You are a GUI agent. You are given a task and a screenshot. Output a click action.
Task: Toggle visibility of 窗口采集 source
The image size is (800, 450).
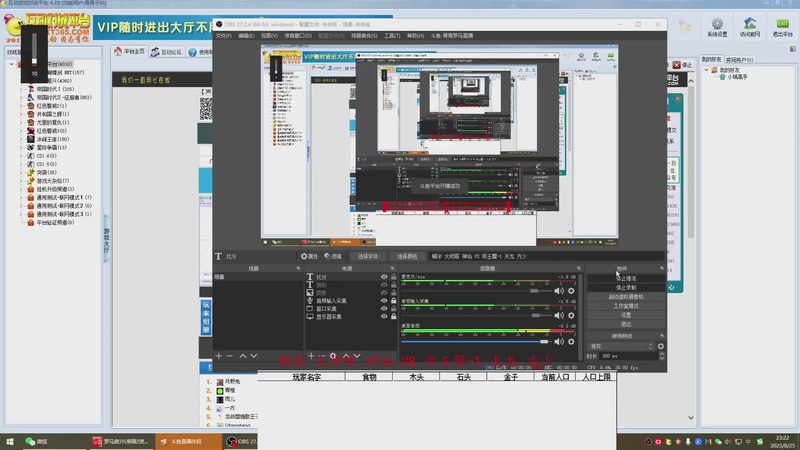click(x=384, y=308)
